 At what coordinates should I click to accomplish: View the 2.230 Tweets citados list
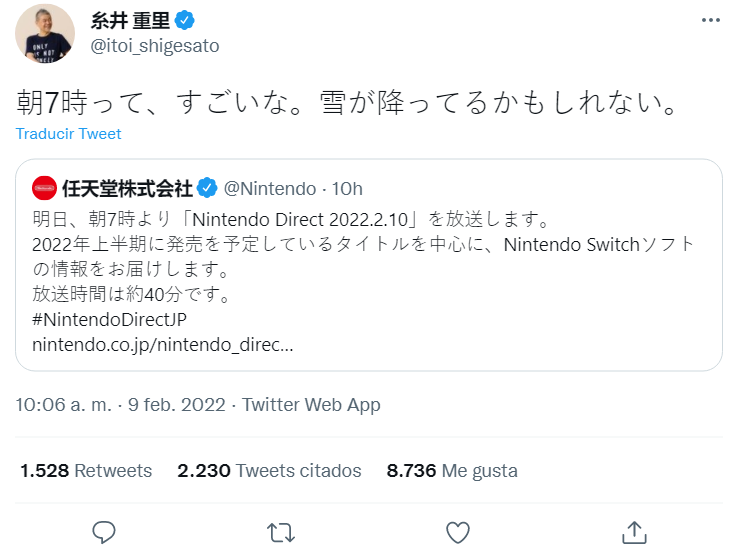tap(269, 470)
